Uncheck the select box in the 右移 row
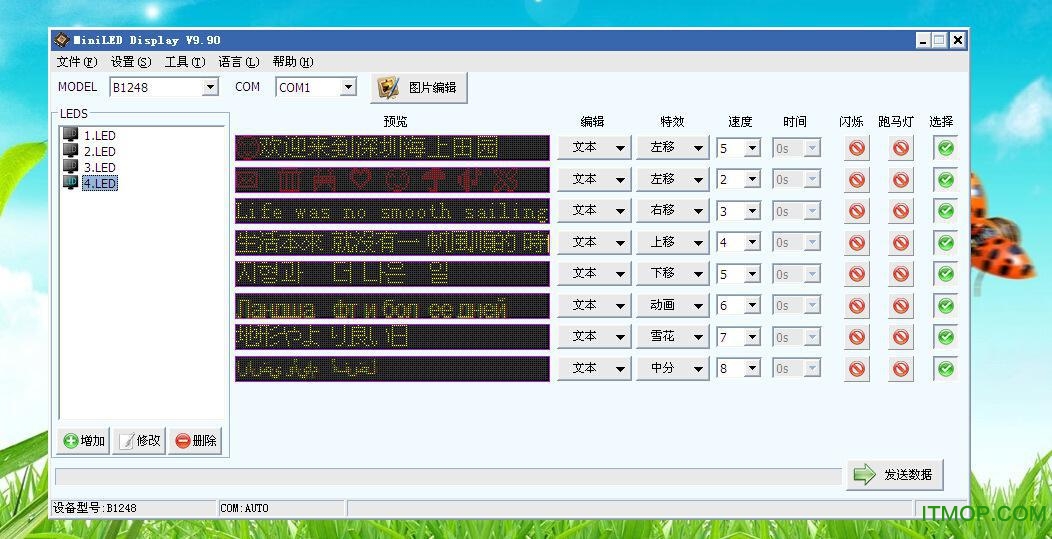This screenshot has width=1052, height=539. 945,211
